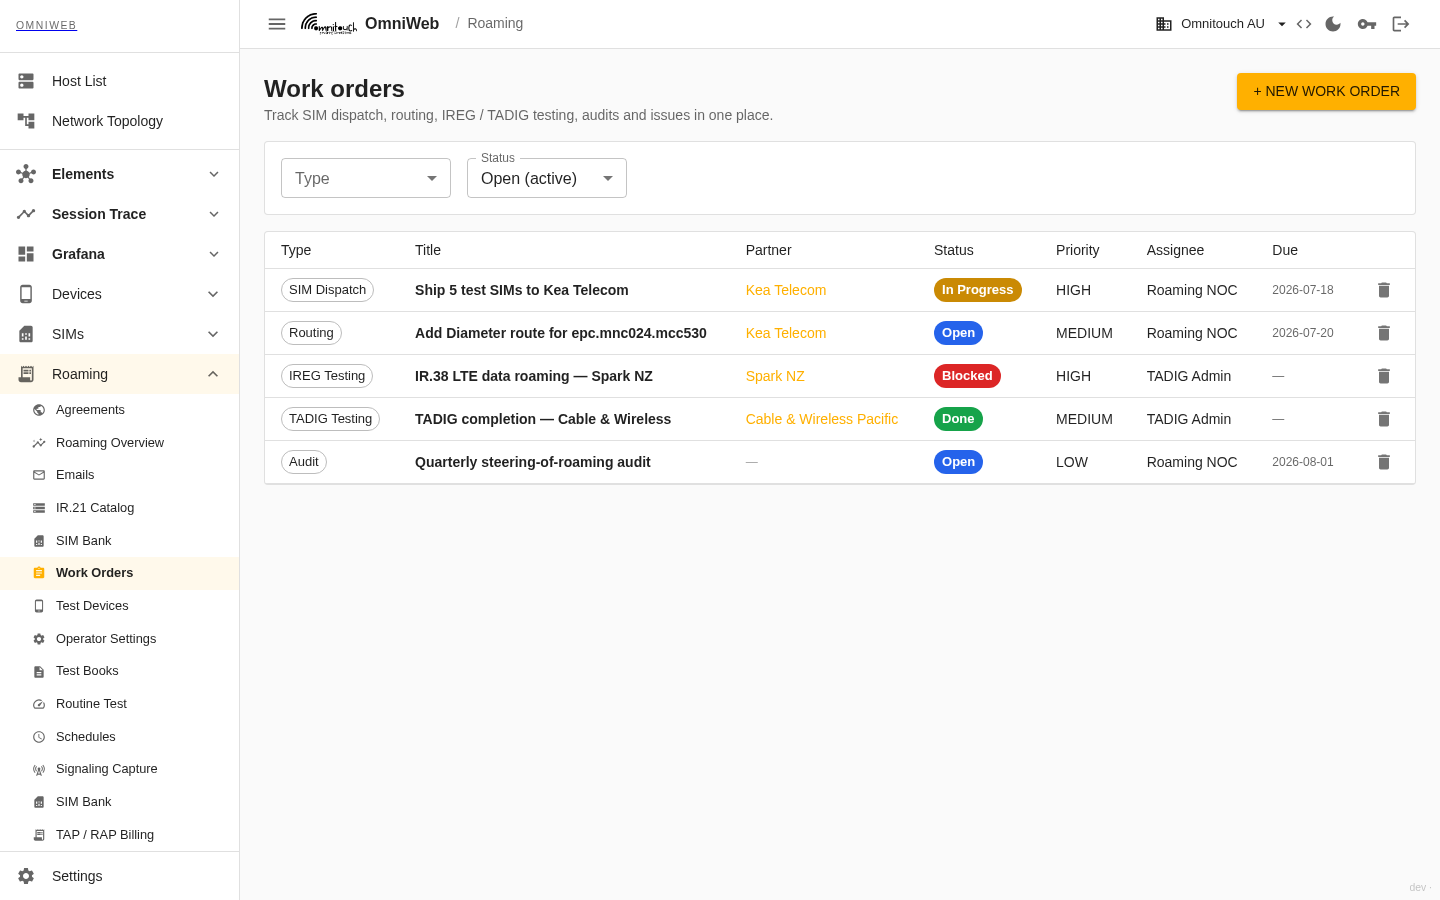Image resolution: width=1440 pixels, height=900 pixels.
Task: Click the key icon in header
Action: point(1367,24)
